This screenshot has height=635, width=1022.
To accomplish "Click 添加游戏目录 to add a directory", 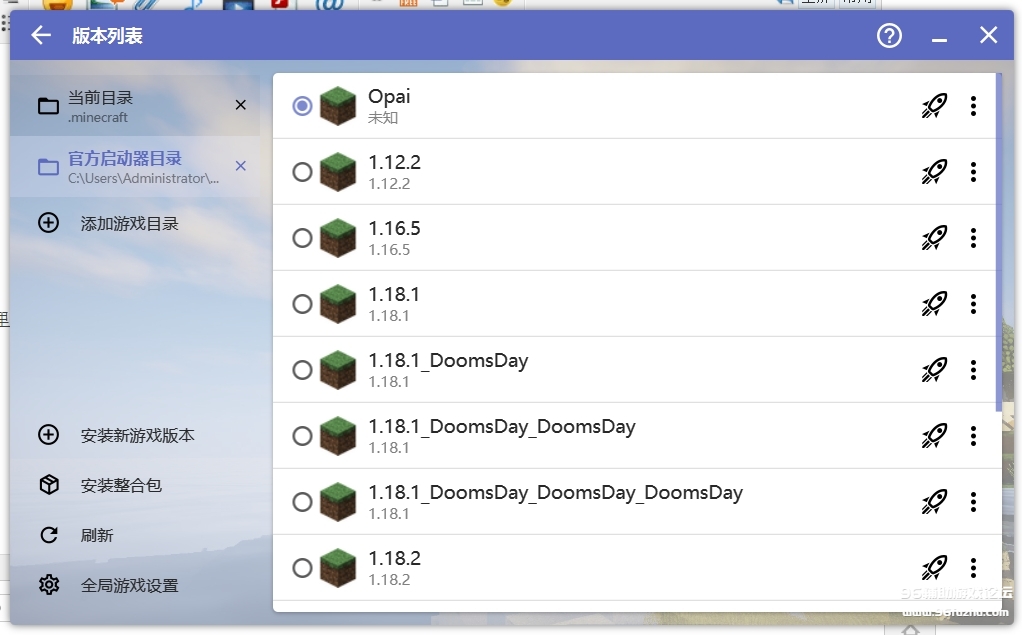I will 129,224.
